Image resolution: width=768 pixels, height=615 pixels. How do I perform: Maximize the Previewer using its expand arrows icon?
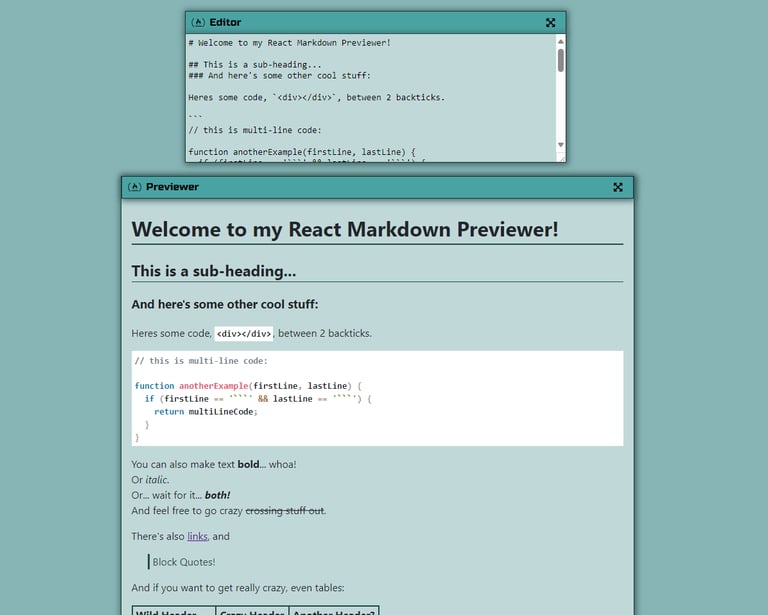click(618, 187)
